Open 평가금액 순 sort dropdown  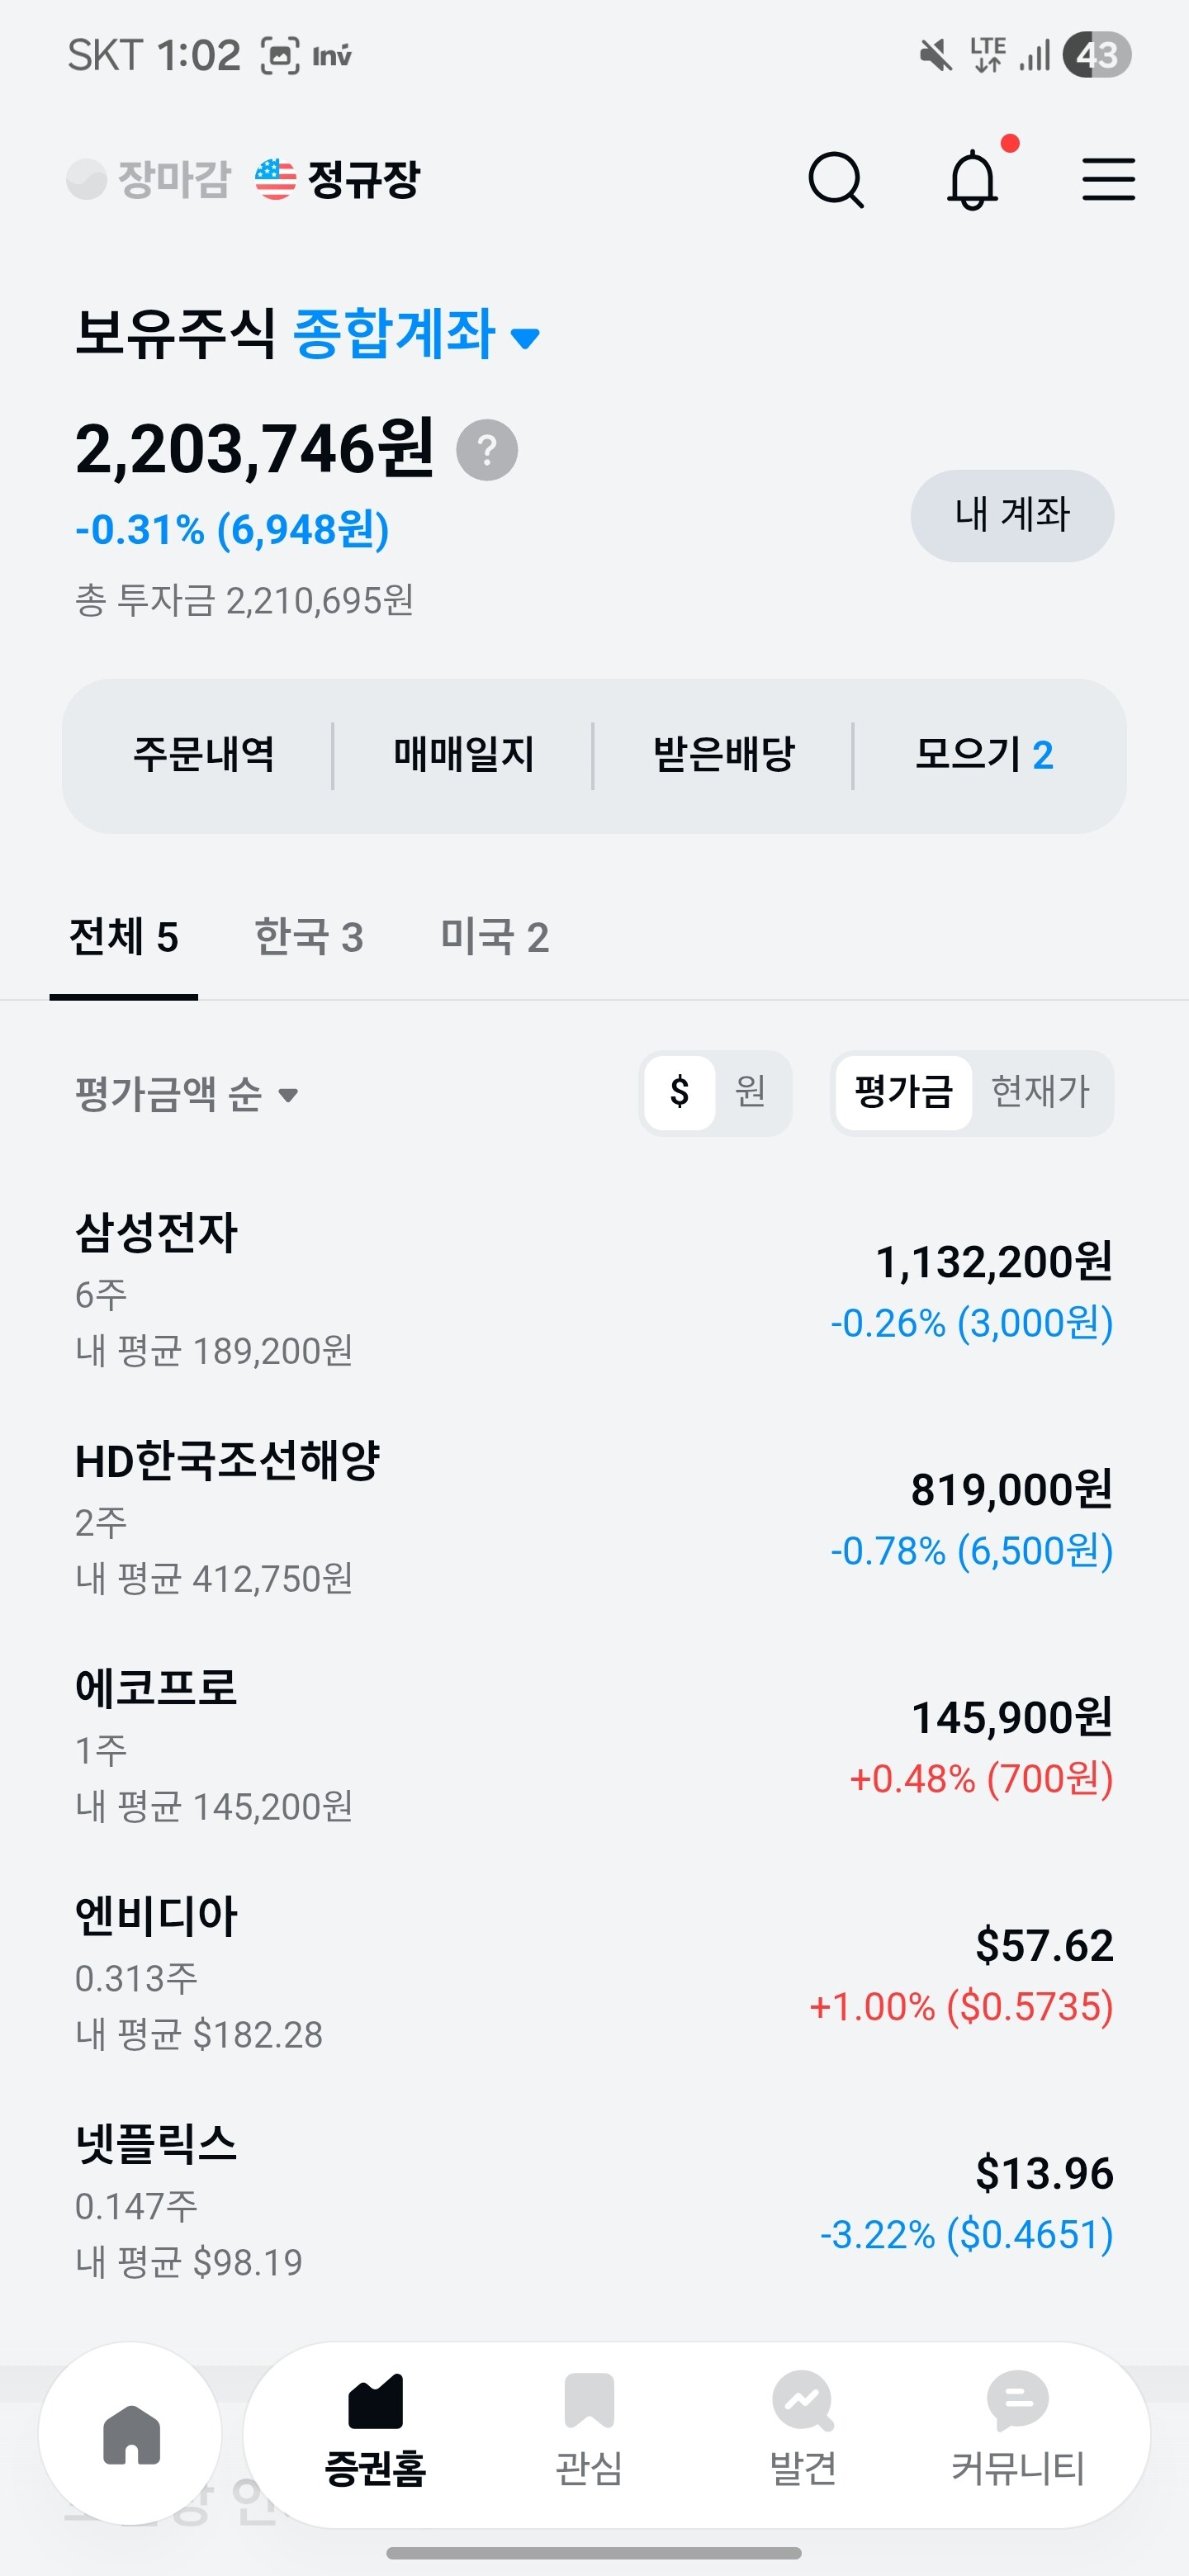coord(187,1094)
